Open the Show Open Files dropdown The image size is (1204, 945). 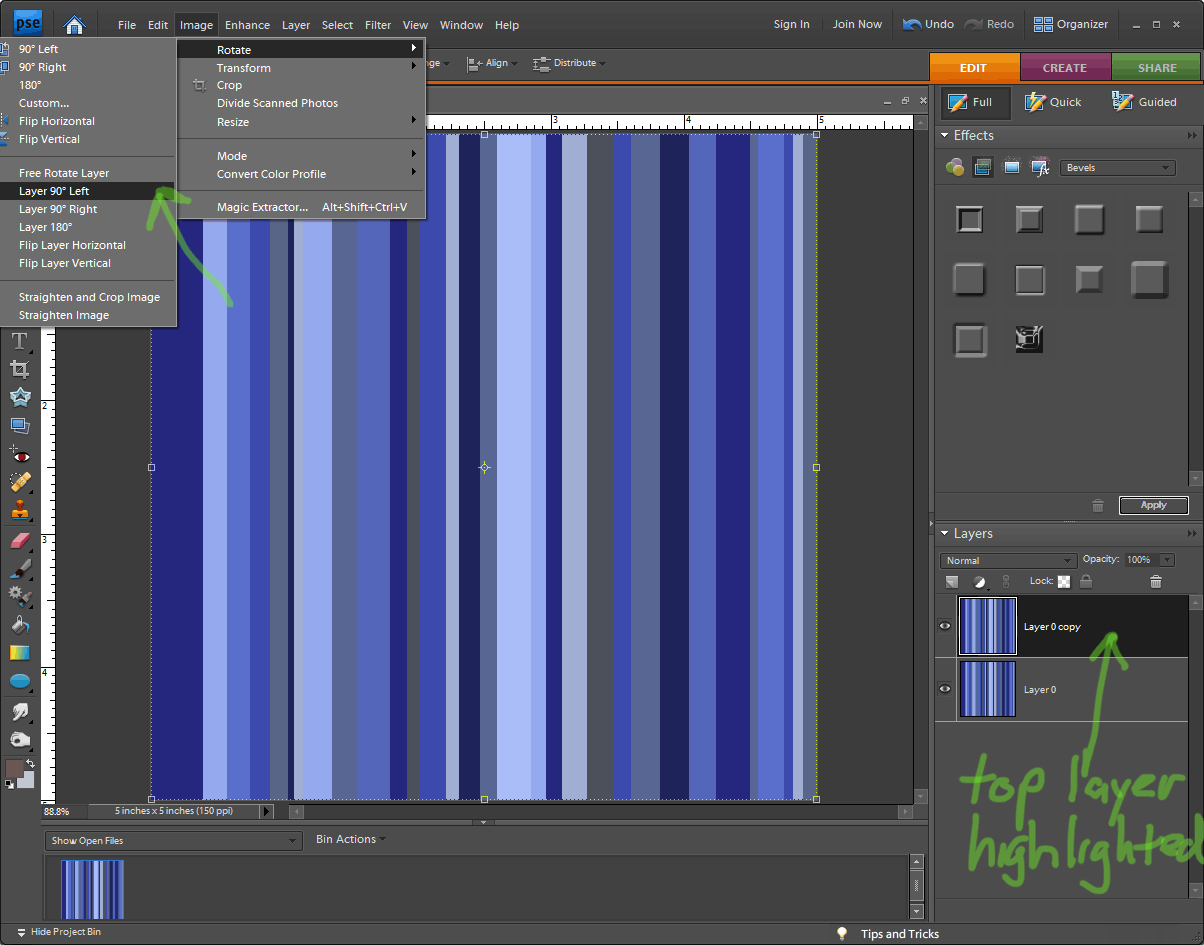(173, 841)
